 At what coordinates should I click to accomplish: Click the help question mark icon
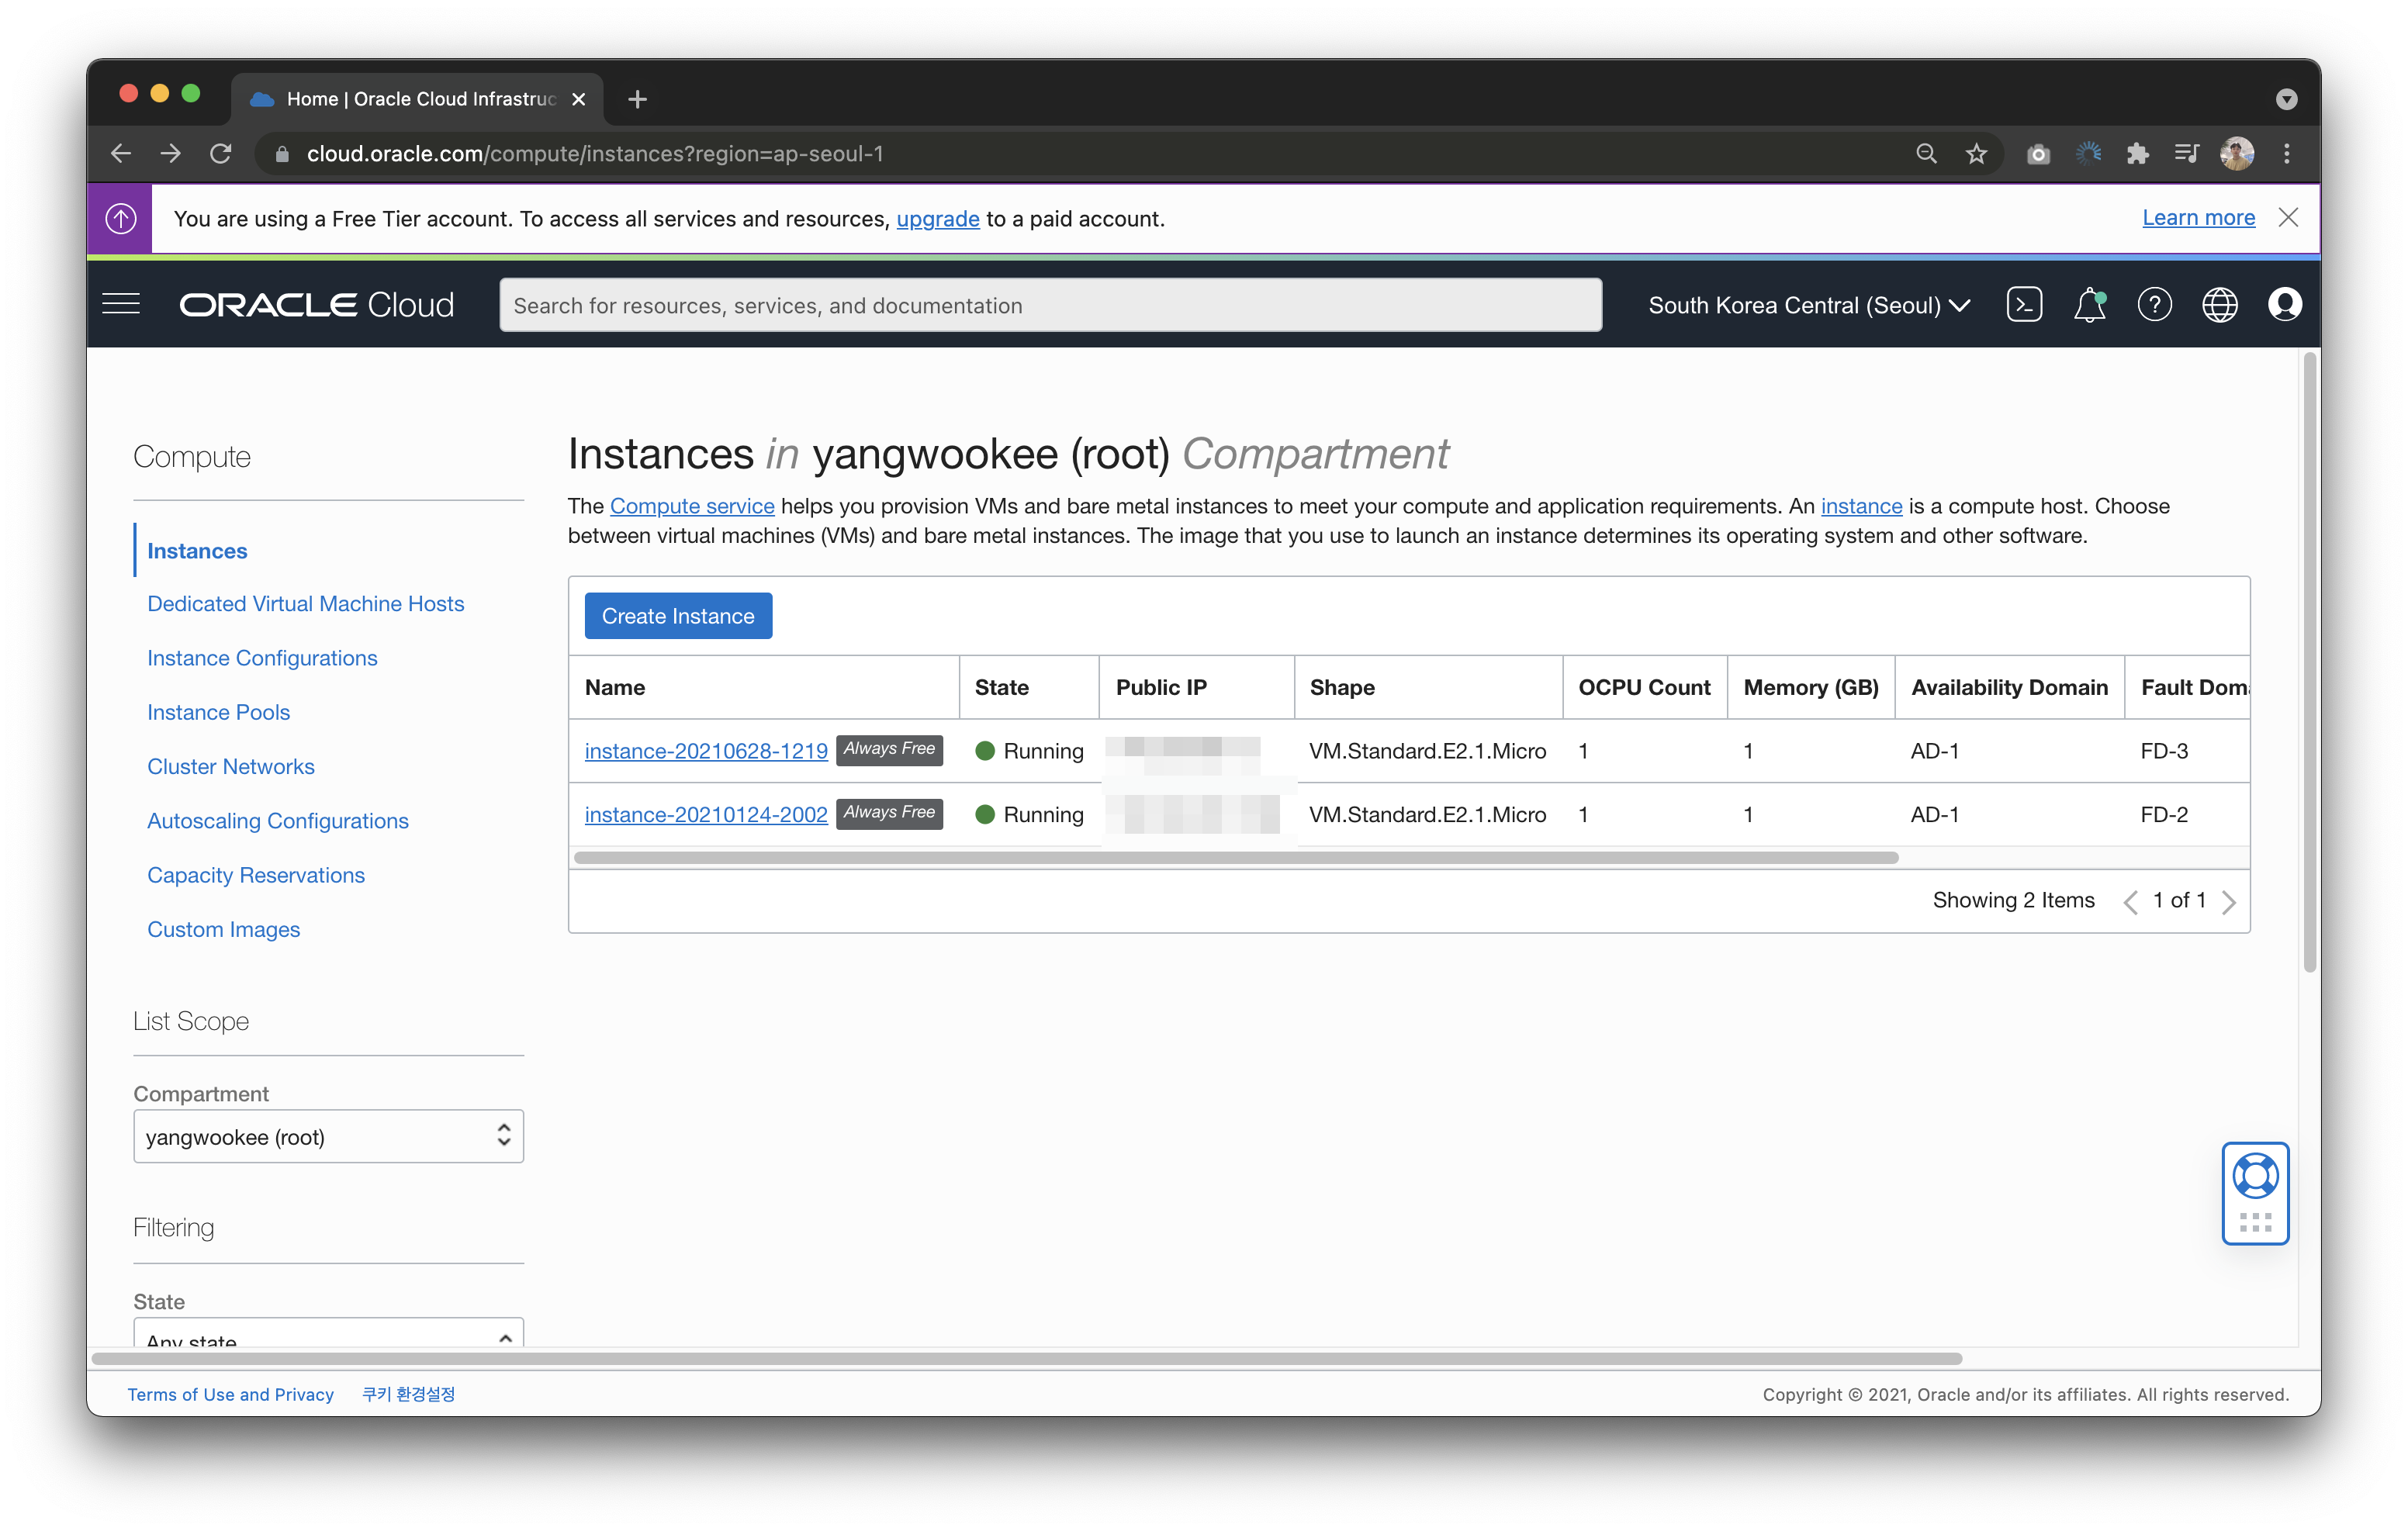(2154, 305)
